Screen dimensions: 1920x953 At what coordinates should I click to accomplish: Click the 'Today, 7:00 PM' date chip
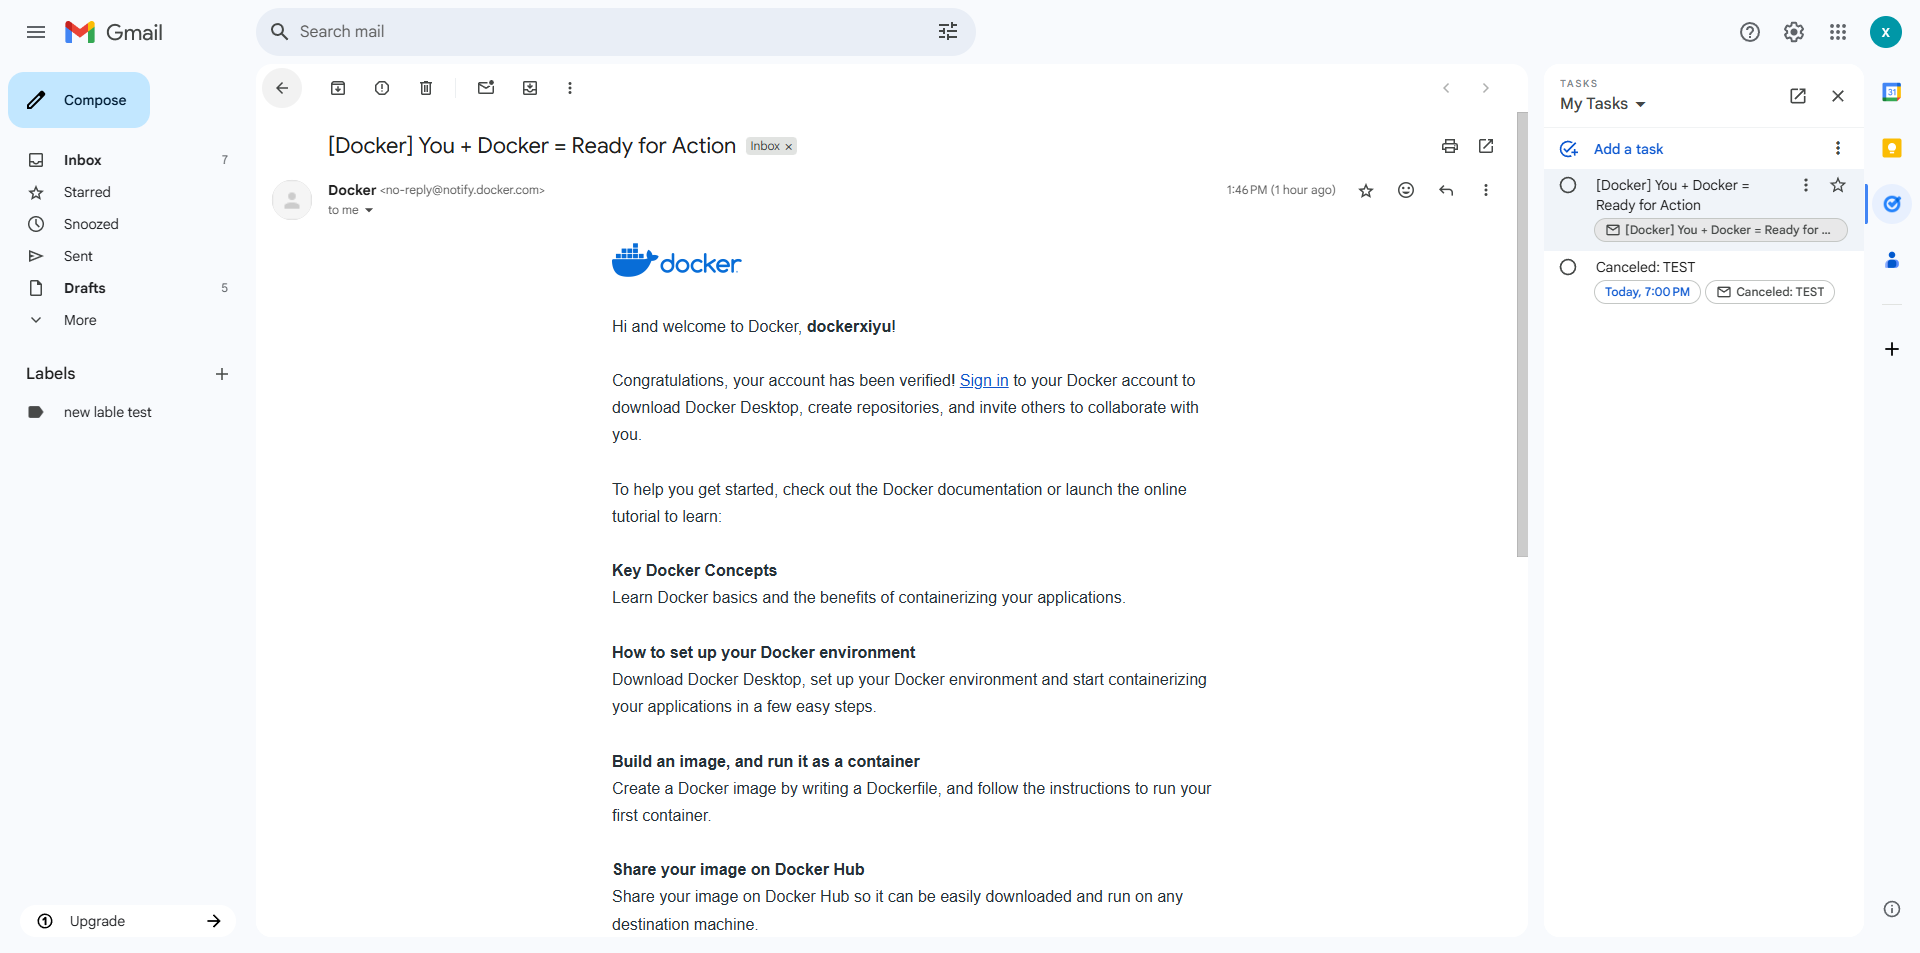pos(1647,292)
